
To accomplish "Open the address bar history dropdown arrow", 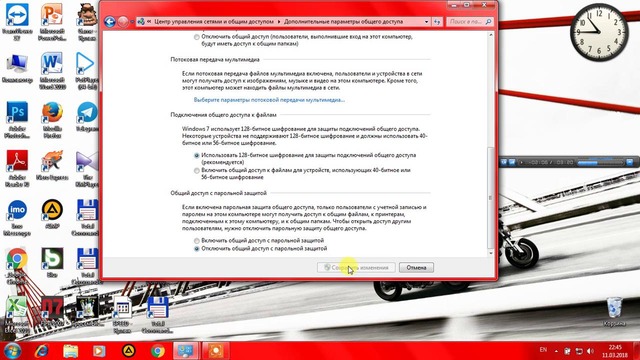I will click(x=427, y=22).
